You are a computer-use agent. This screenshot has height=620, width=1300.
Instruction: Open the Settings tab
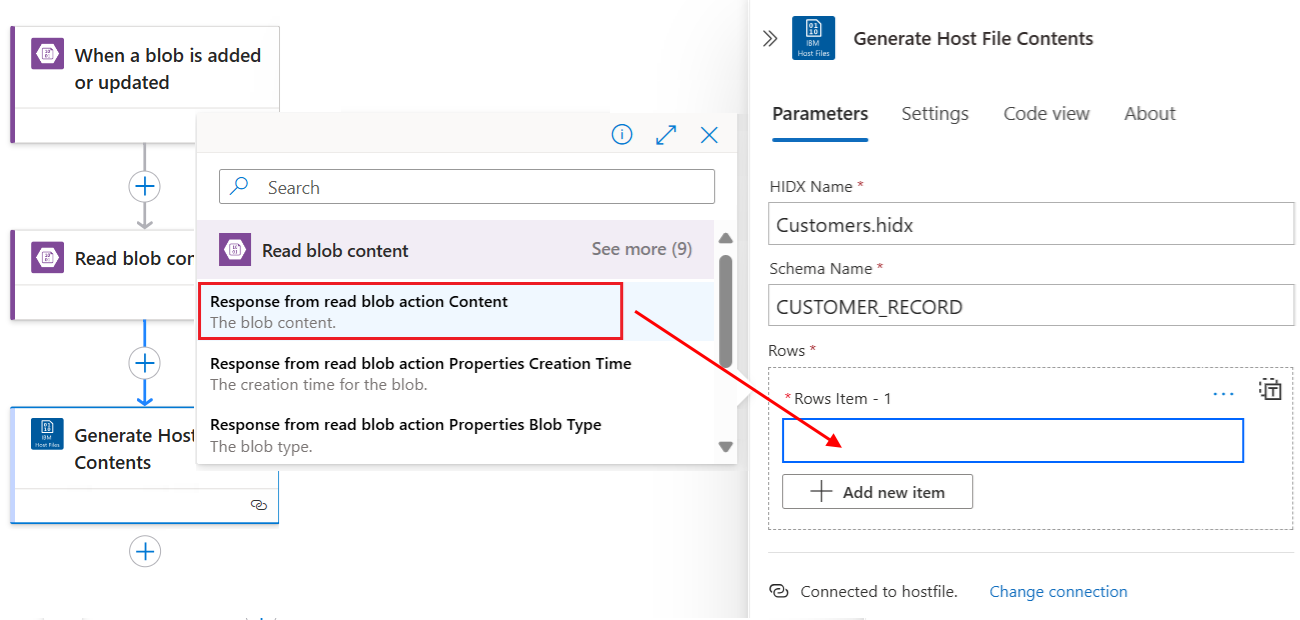pyautogui.click(x=934, y=114)
